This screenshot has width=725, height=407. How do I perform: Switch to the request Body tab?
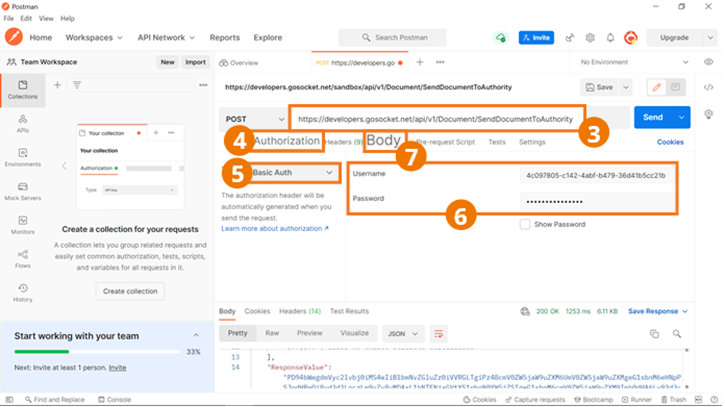click(383, 140)
